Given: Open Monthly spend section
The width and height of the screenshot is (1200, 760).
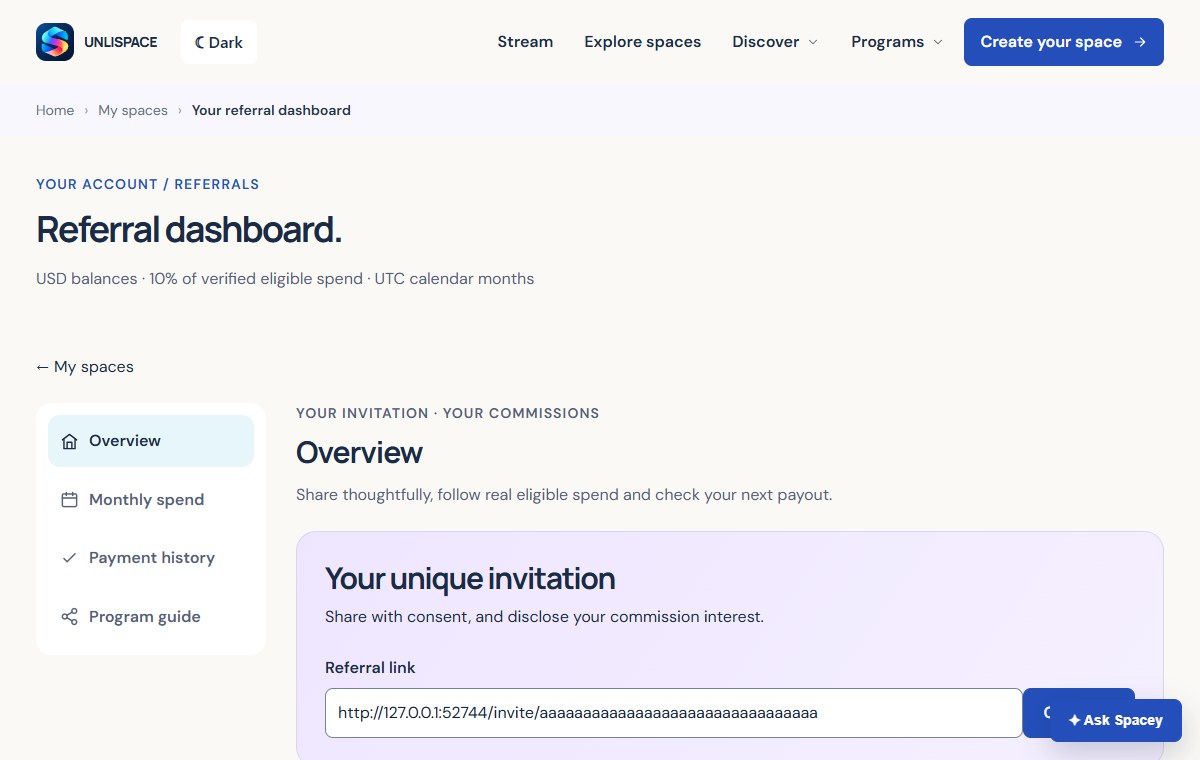Looking at the screenshot, I should click(151, 500).
